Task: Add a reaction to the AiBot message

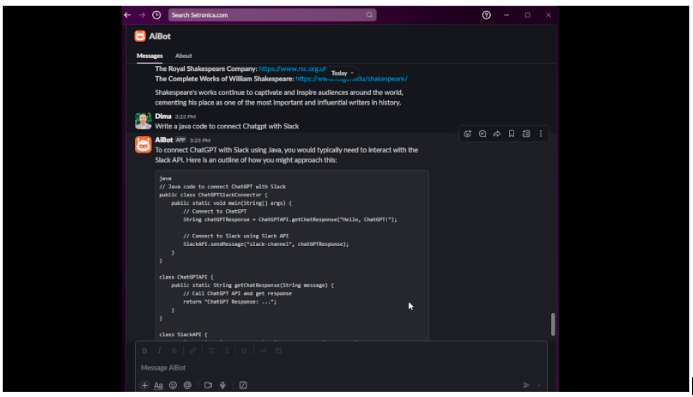Action: tap(468, 134)
